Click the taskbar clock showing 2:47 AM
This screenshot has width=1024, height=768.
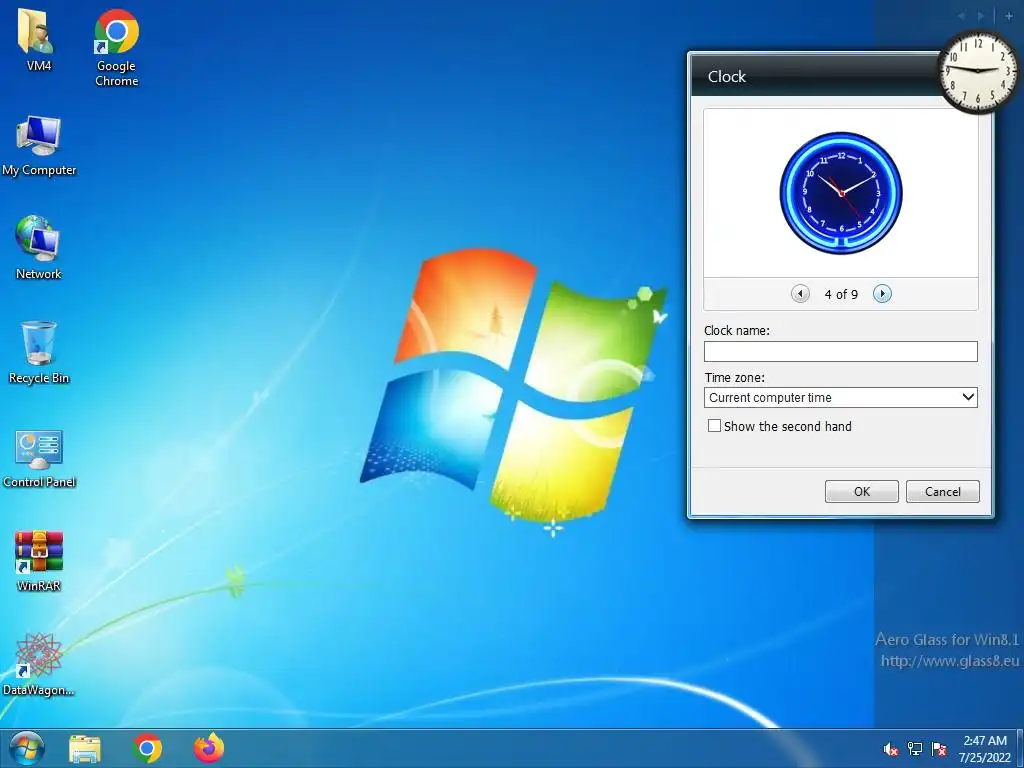[985, 749]
